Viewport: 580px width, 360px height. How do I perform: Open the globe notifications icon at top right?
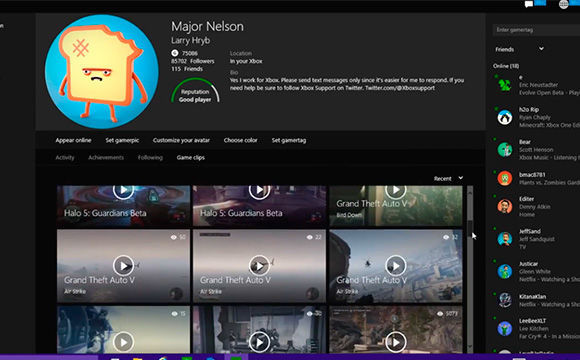[x=563, y=4]
